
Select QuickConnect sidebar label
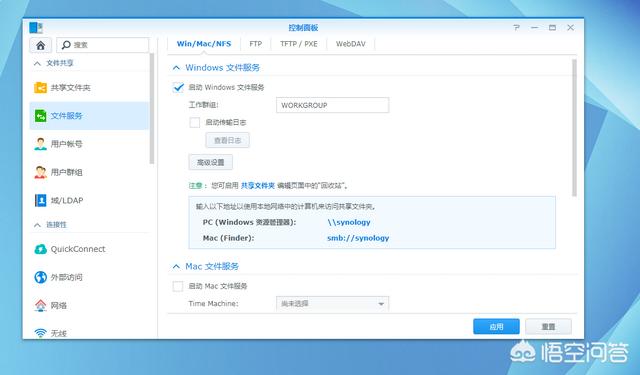pyautogui.click(x=78, y=249)
